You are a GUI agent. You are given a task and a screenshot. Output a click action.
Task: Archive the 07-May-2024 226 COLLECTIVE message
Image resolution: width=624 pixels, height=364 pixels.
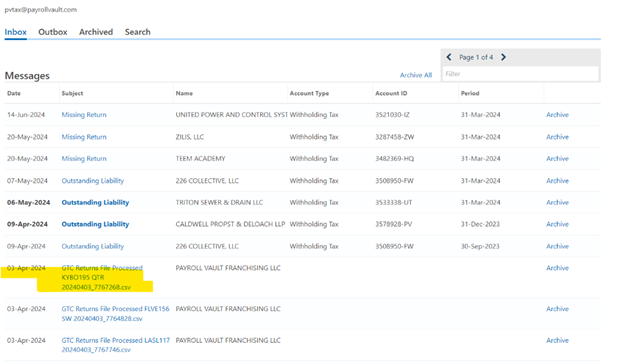(557, 181)
